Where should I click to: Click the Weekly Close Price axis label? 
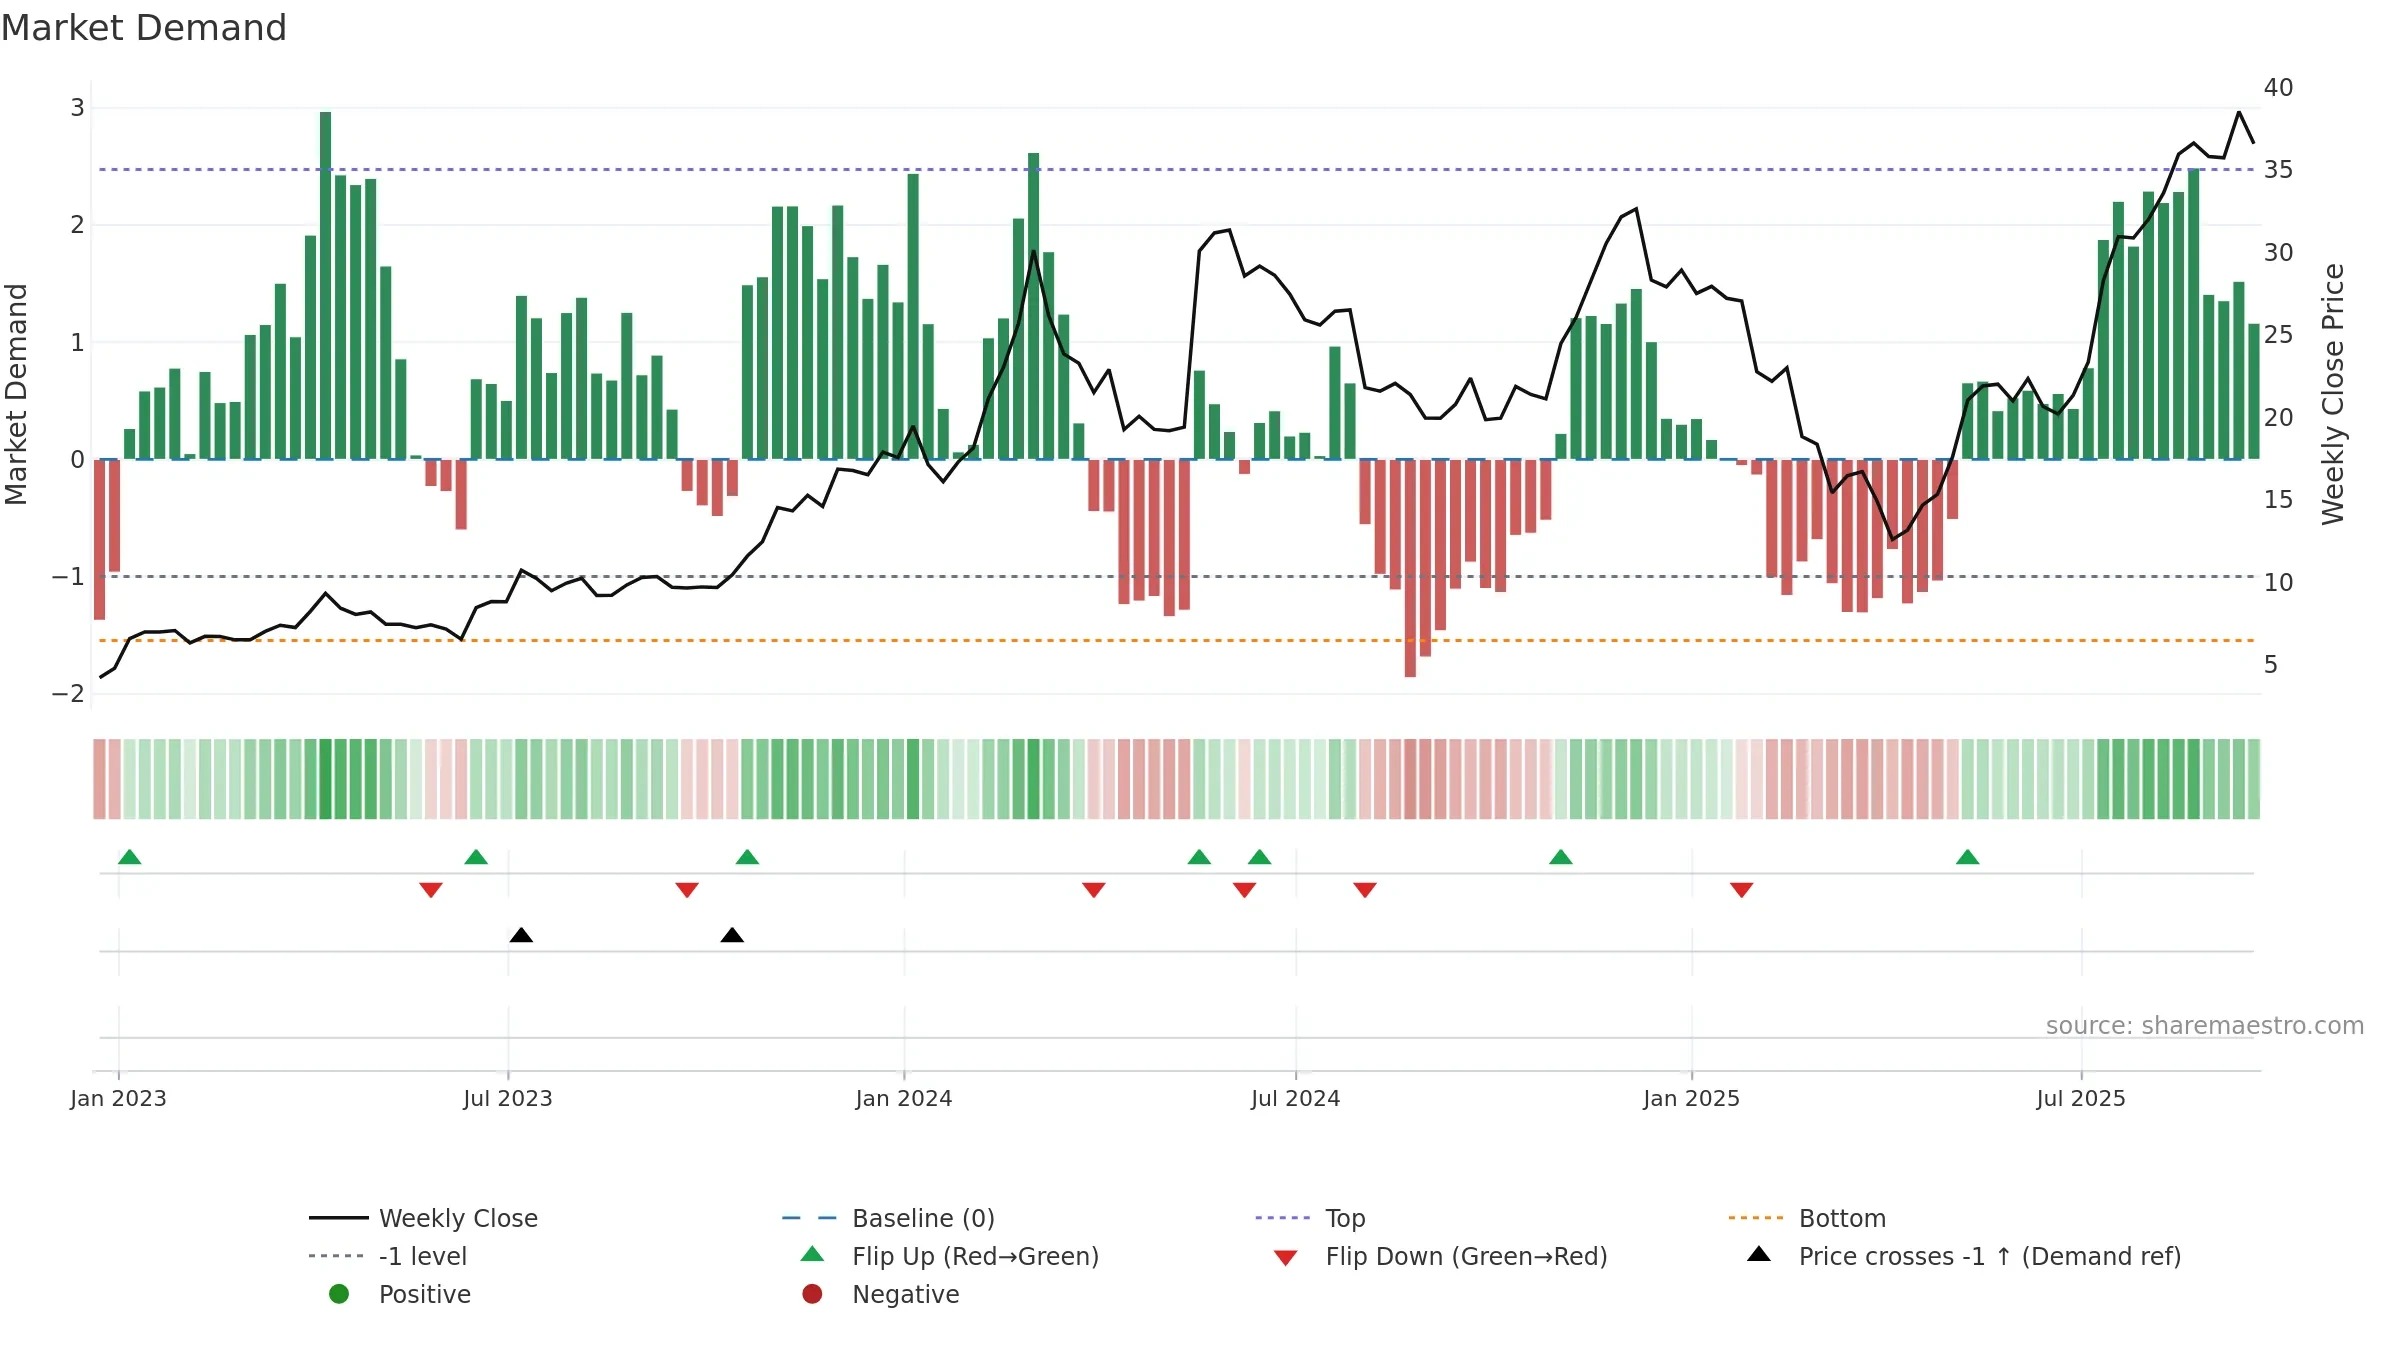pyautogui.click(x=2333, y=394)
